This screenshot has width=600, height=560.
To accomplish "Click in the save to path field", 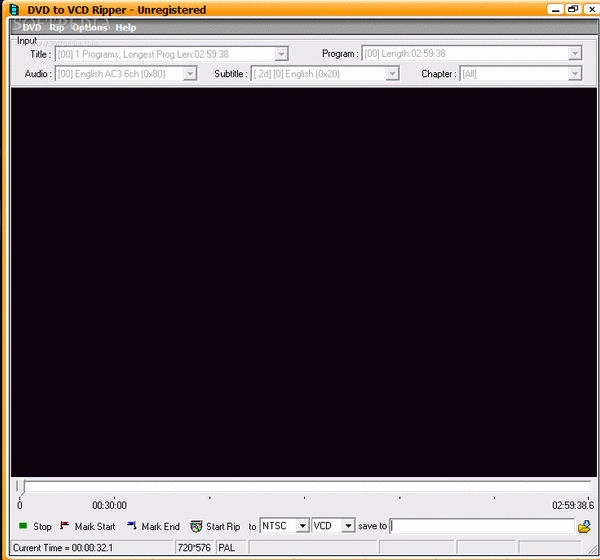I will (482, 526).
